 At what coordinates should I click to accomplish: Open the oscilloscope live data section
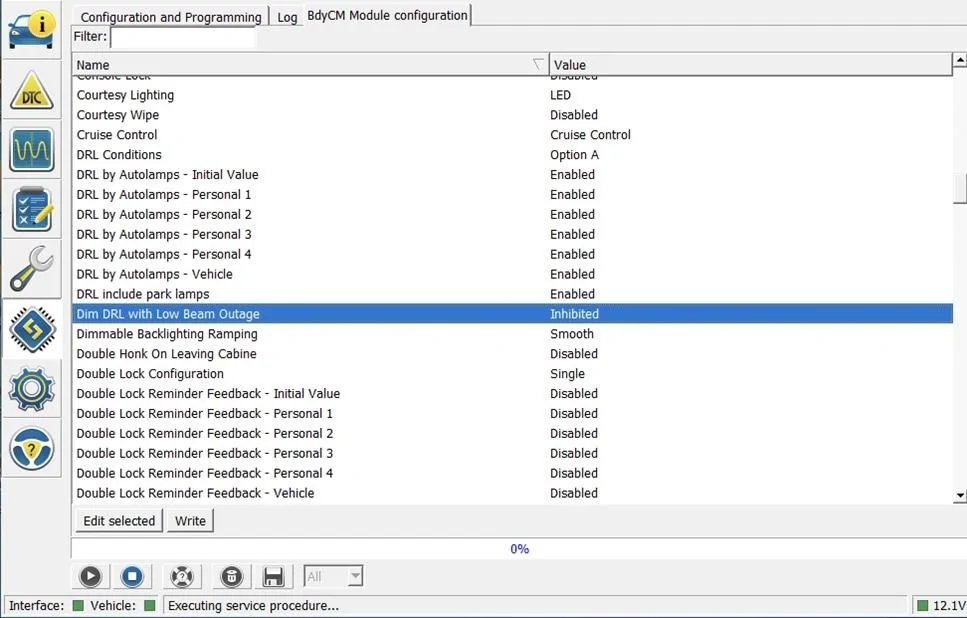point(32,150)
